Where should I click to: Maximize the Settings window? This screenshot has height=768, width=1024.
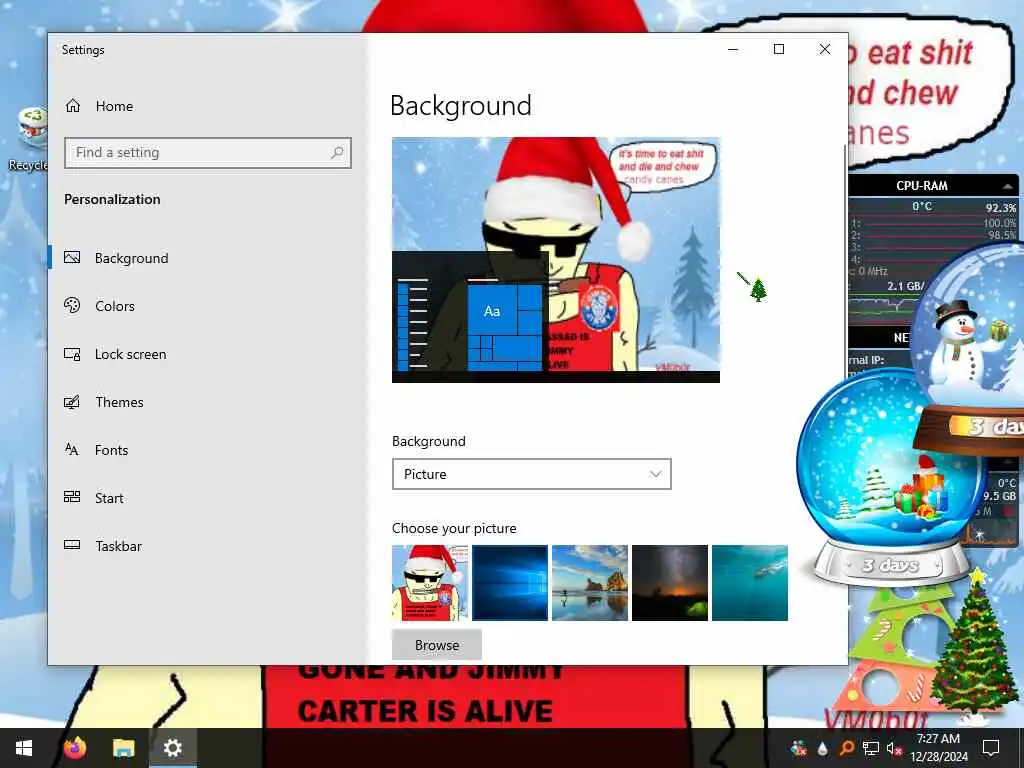coord(778,50)
